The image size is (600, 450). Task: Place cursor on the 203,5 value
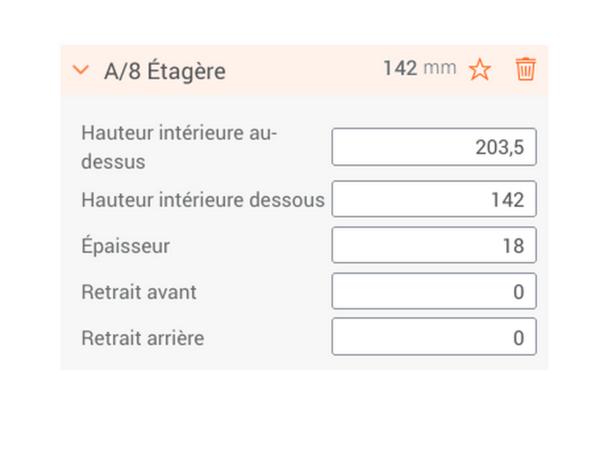(500, 148)
